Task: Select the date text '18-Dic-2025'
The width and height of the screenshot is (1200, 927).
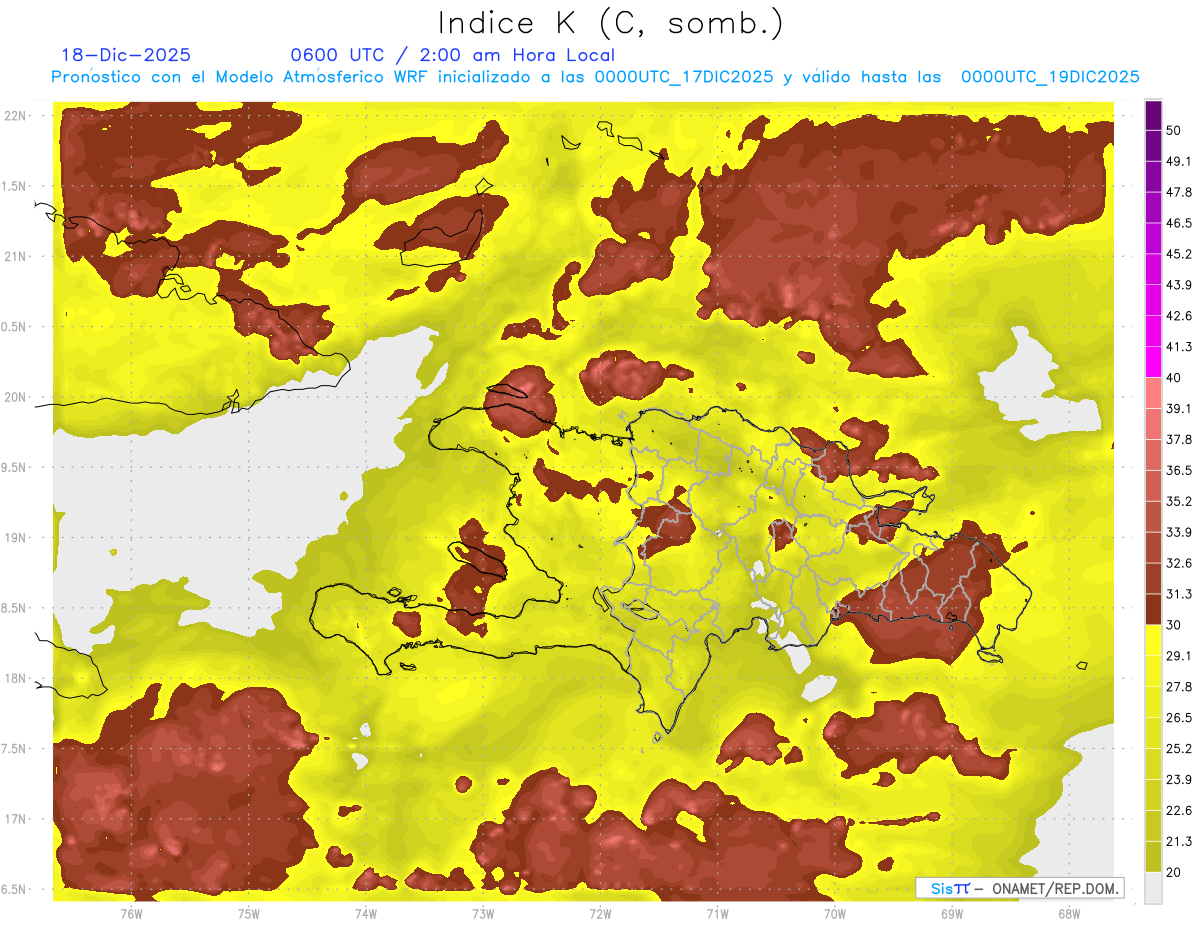Action: (x=126, y=55)
